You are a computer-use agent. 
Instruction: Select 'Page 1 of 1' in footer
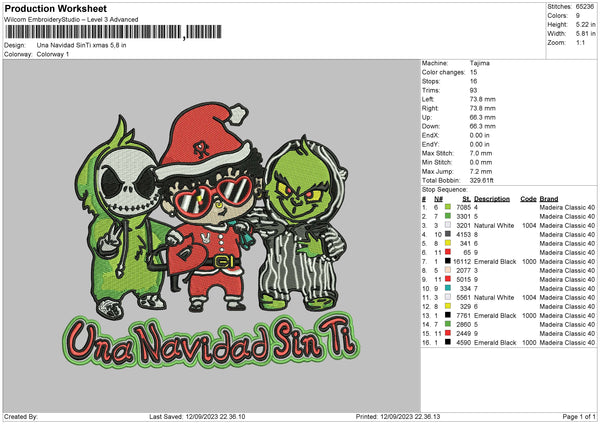(x=579, y=417)
